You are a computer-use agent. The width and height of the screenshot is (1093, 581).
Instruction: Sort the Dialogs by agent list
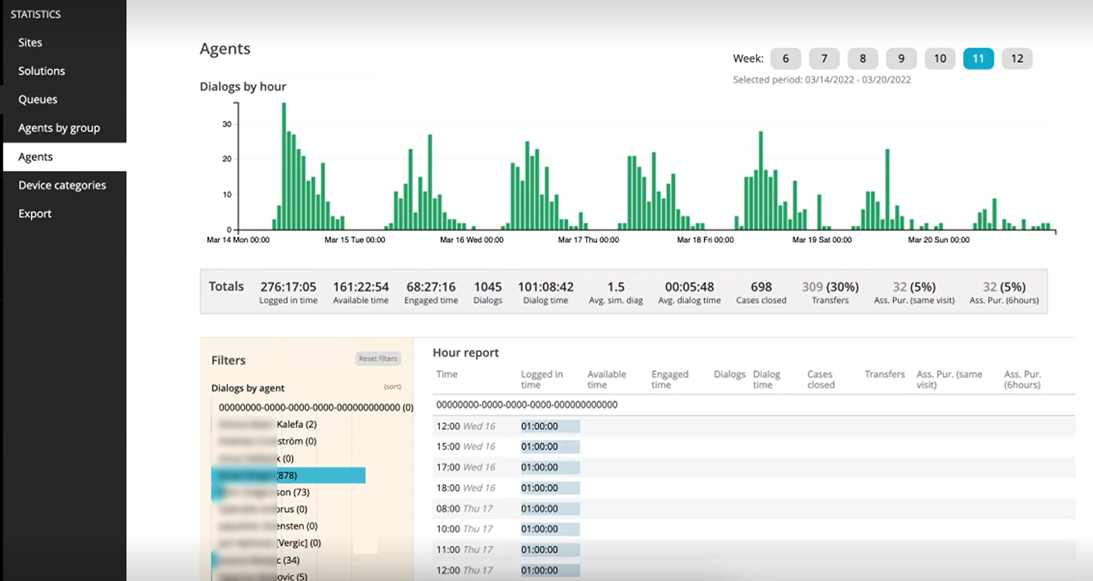392,387
